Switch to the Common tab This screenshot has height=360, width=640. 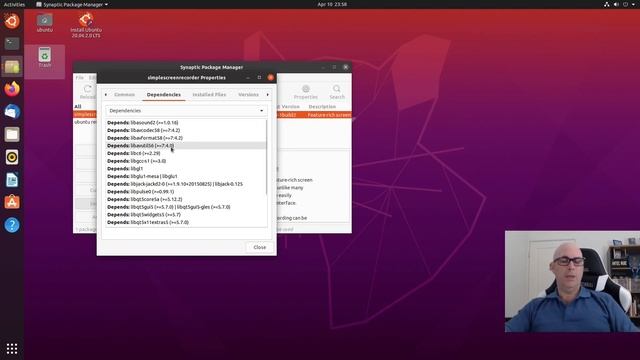click(x=124, y=95)
